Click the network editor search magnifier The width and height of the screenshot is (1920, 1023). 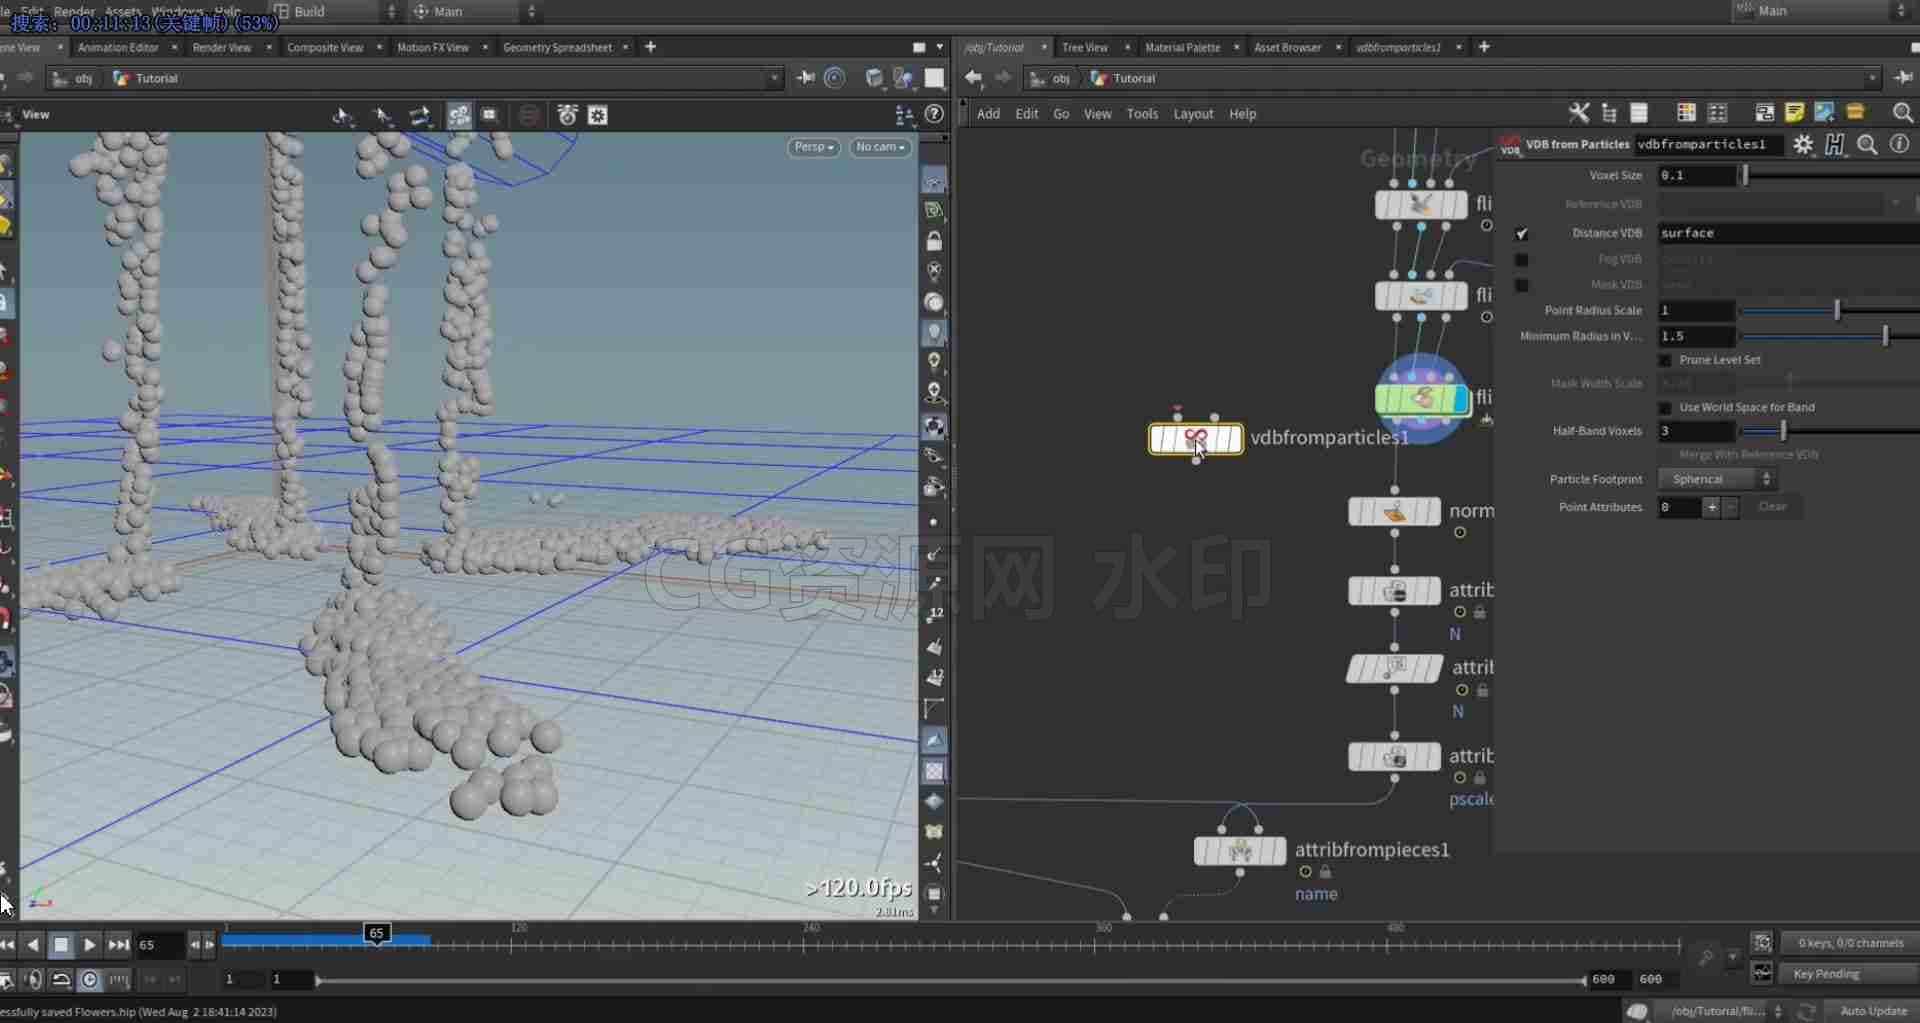coord(1902,113)
